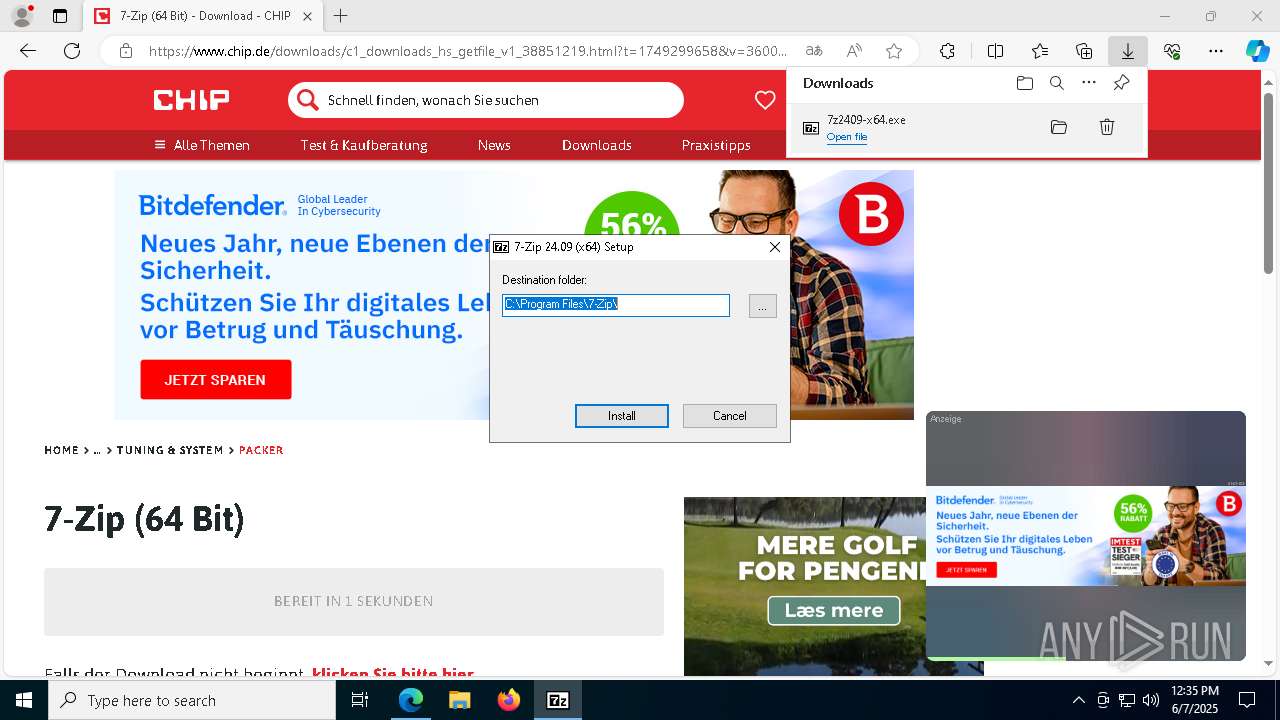Open News menu item

494,145
